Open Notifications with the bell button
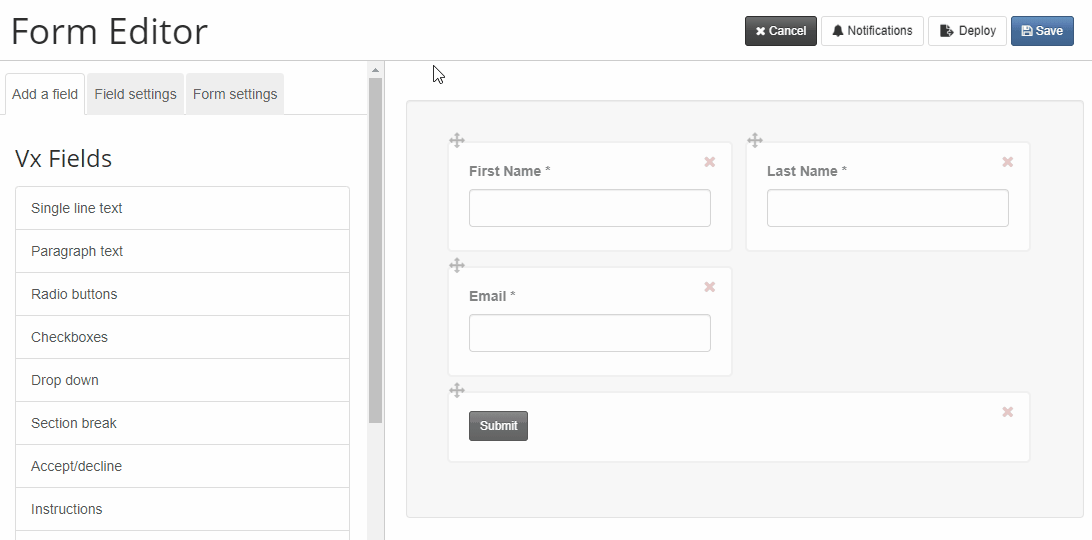The image size is (1092, 540). click(873, 31)
